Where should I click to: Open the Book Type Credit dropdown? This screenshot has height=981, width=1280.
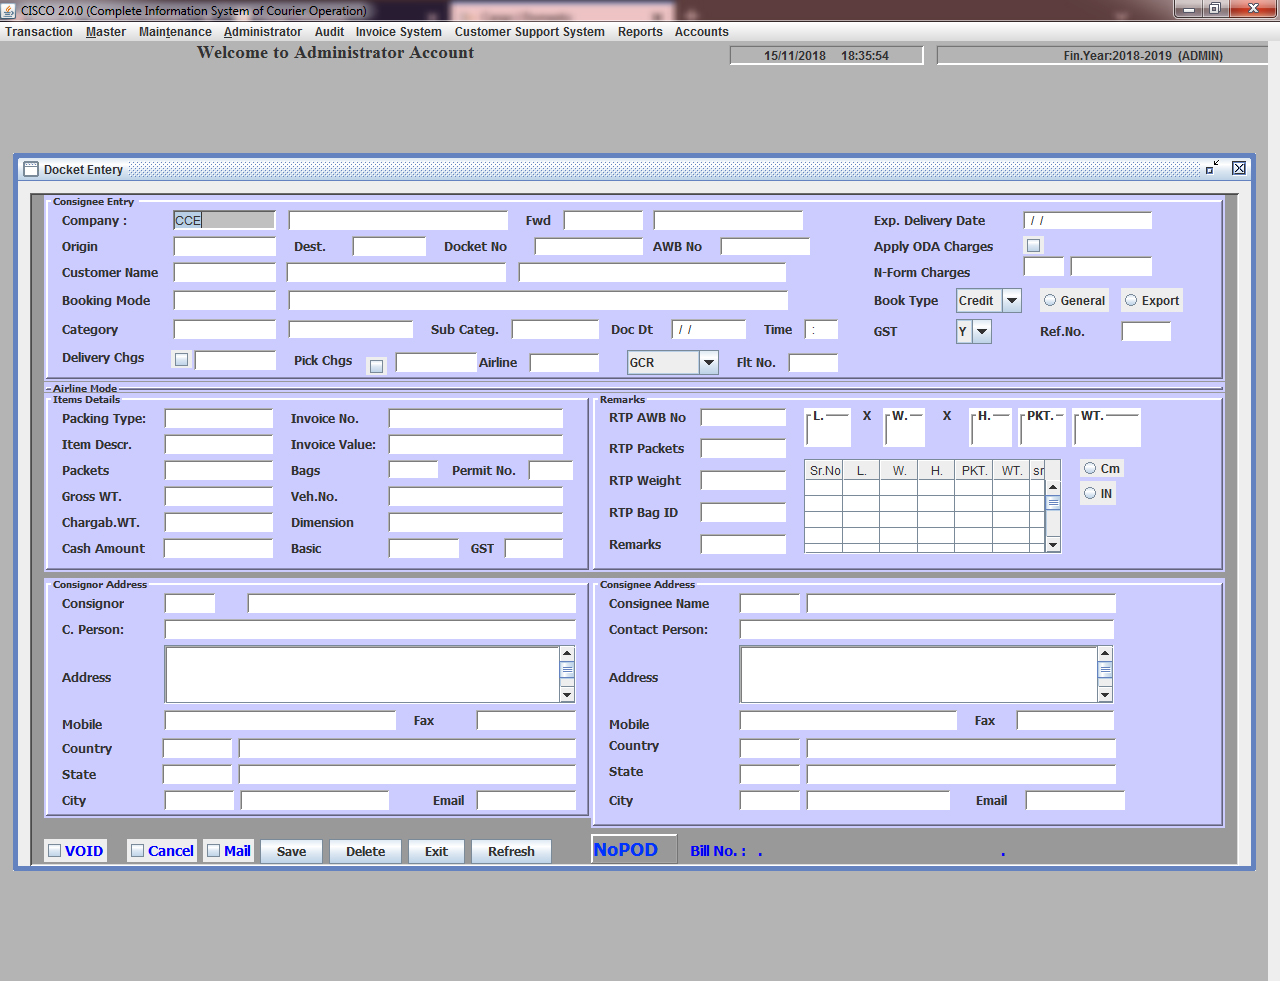[1012, 300]
